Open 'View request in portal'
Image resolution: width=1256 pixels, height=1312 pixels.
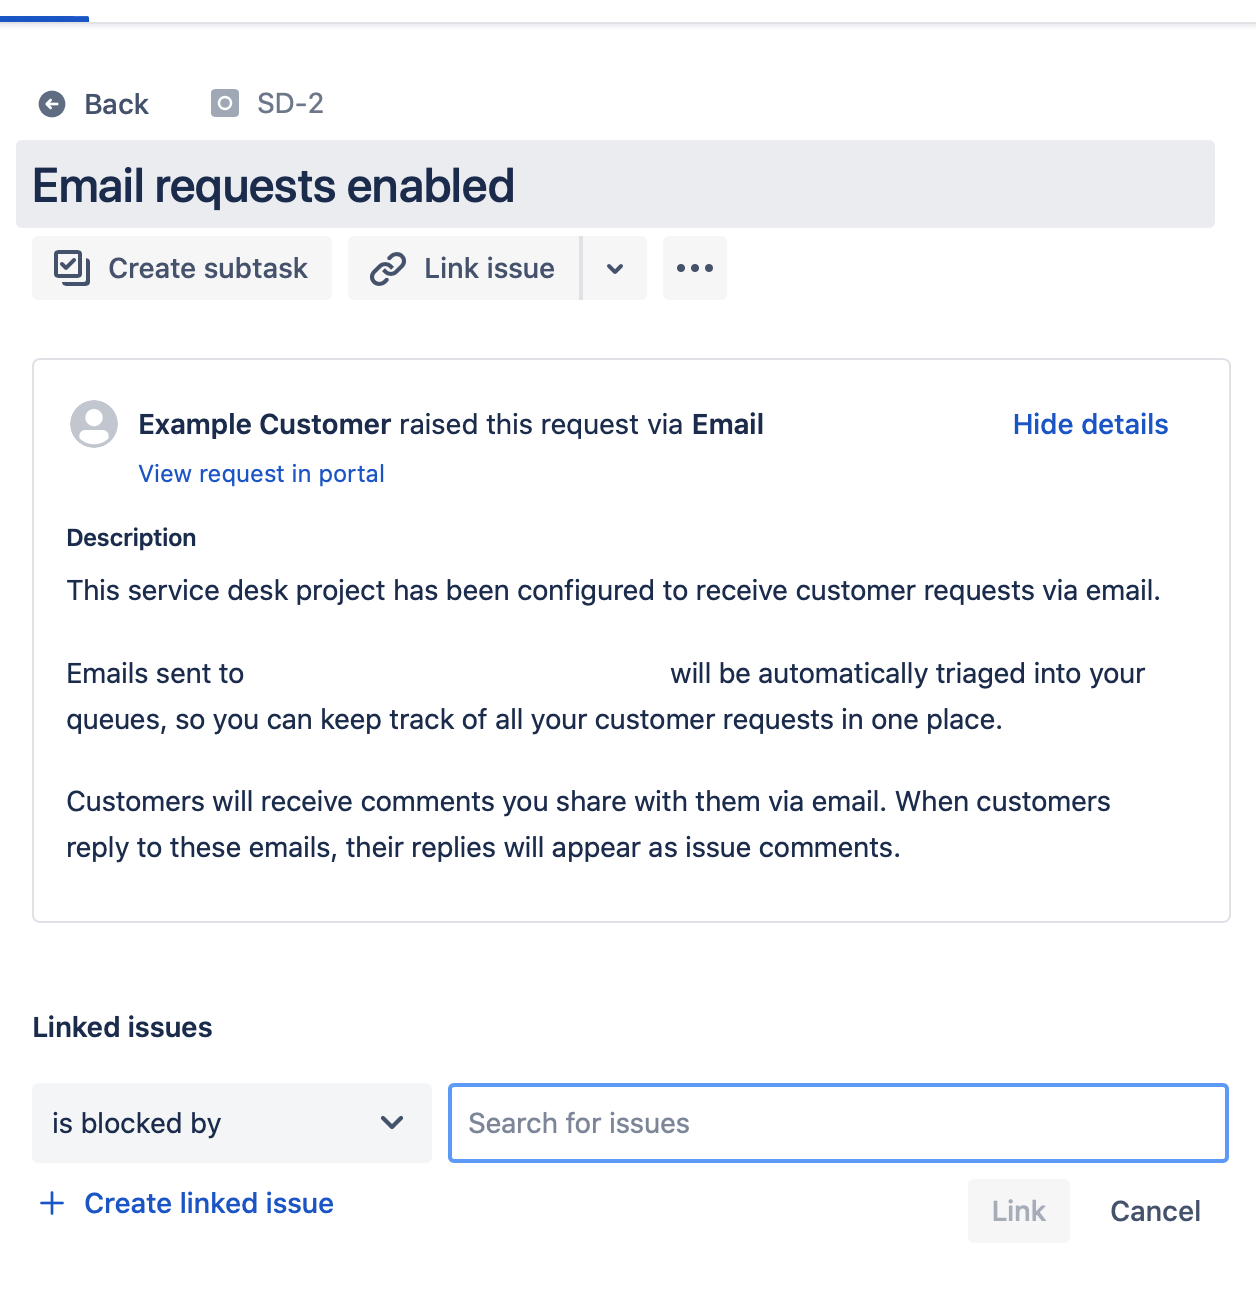click(x=260, y=473)
